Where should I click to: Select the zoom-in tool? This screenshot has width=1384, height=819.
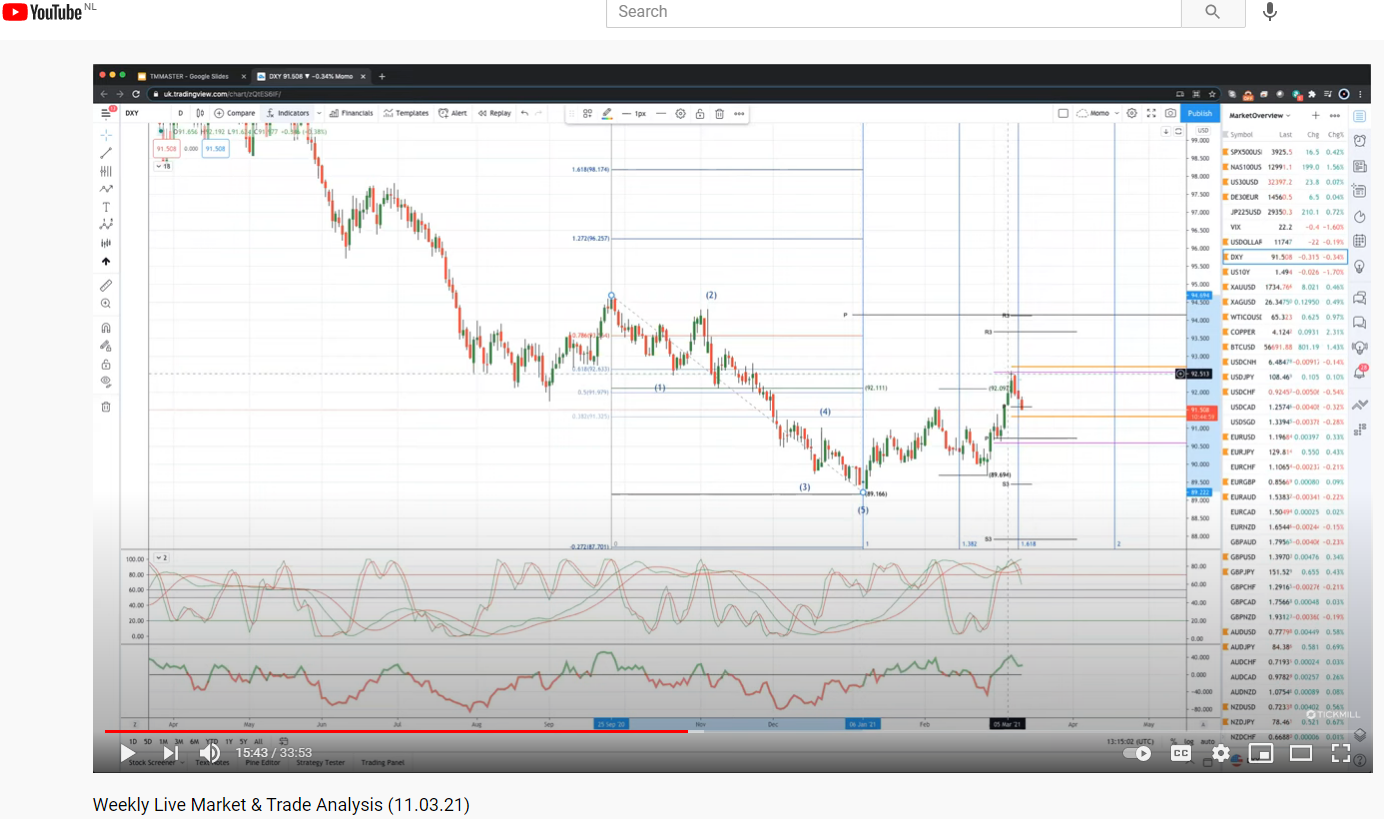pyautogui.click(x=106, y=303)
